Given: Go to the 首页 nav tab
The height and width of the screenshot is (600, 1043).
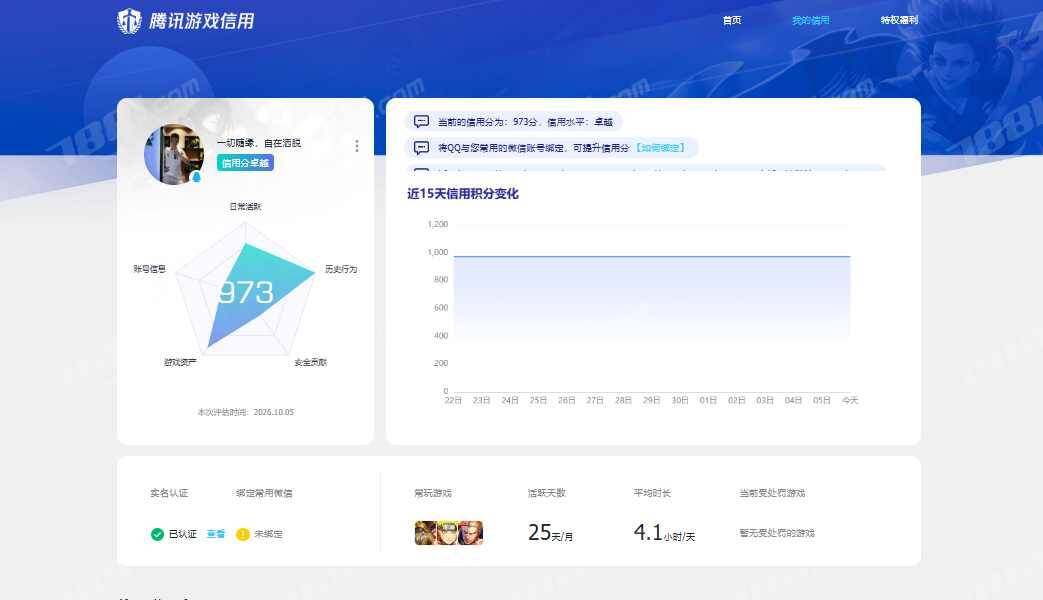Looking at the screenshot, I should (x=732, y=21).
